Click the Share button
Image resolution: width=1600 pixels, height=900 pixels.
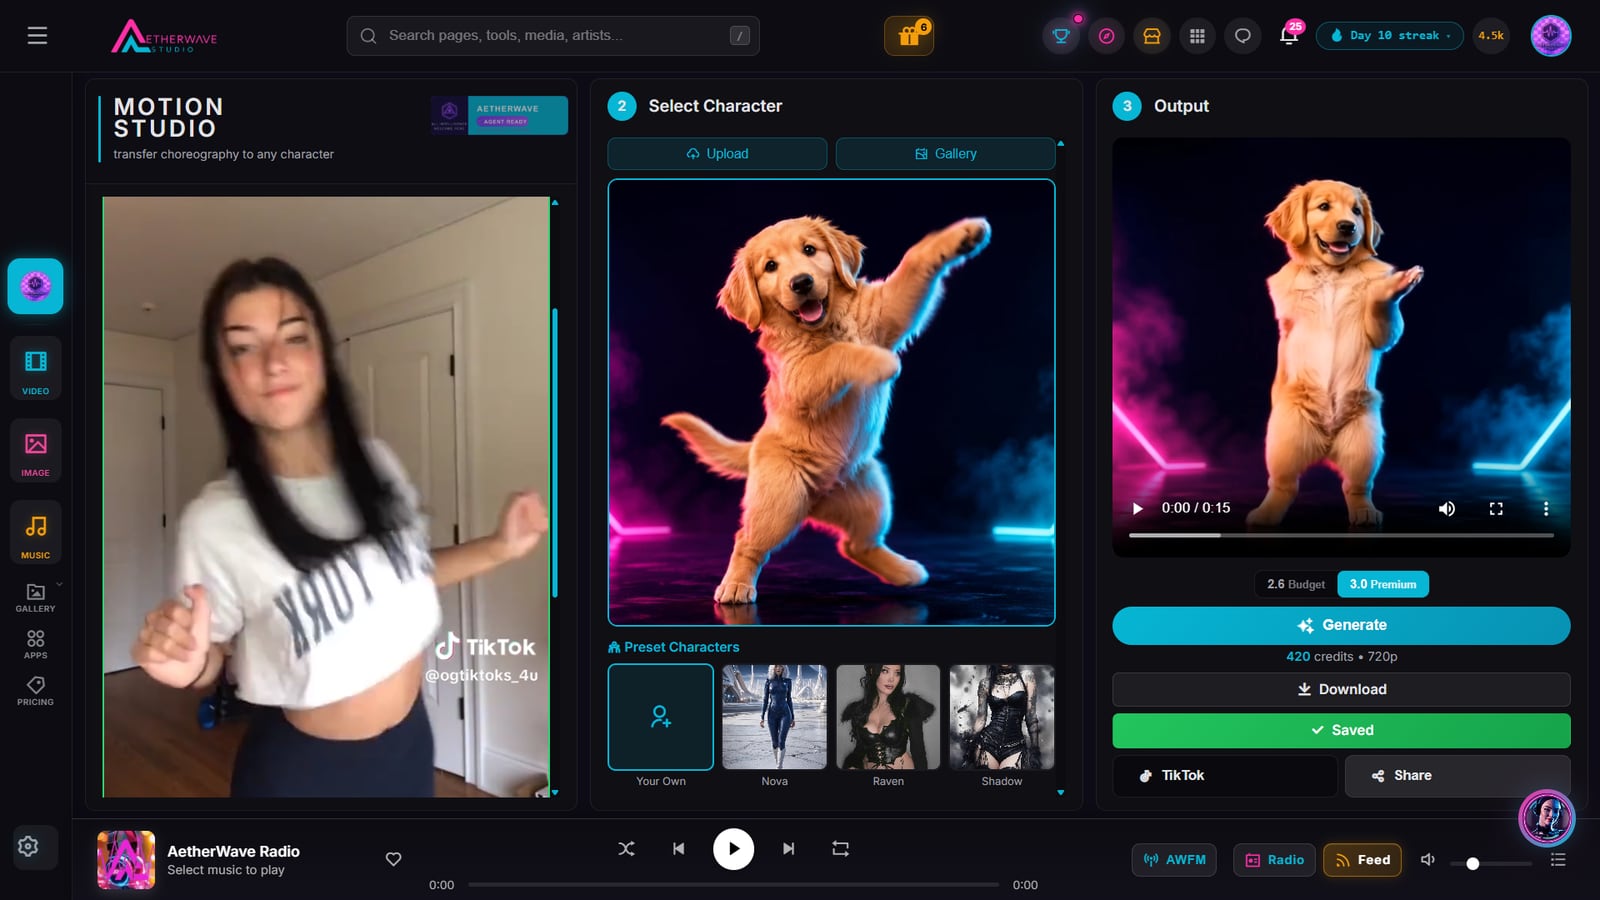1457,776
